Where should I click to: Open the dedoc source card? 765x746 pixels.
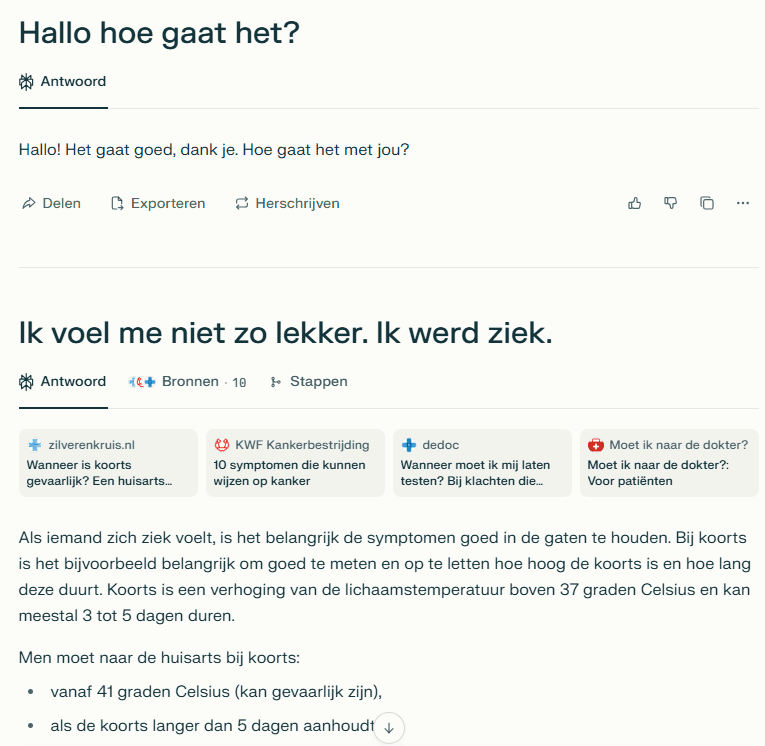click(482, 463)
